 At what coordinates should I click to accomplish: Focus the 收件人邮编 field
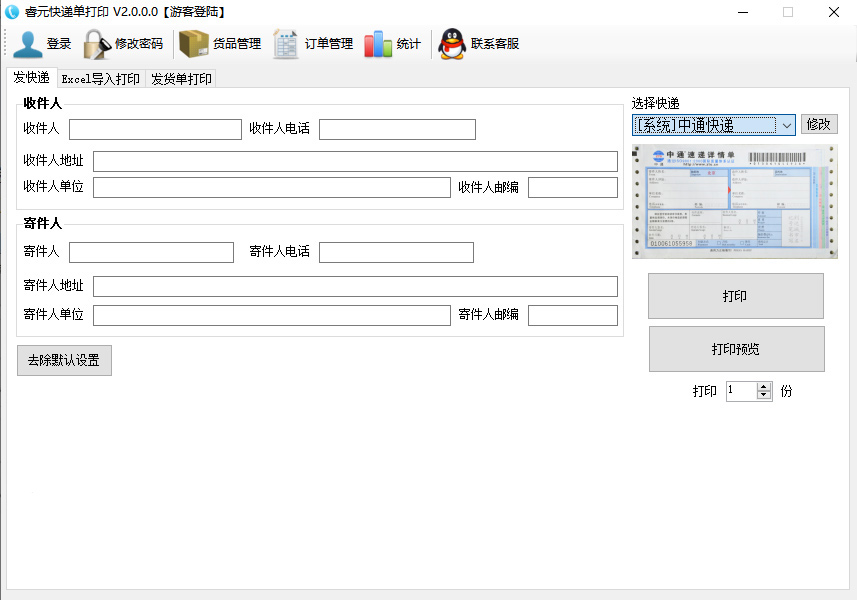point(573,187)
